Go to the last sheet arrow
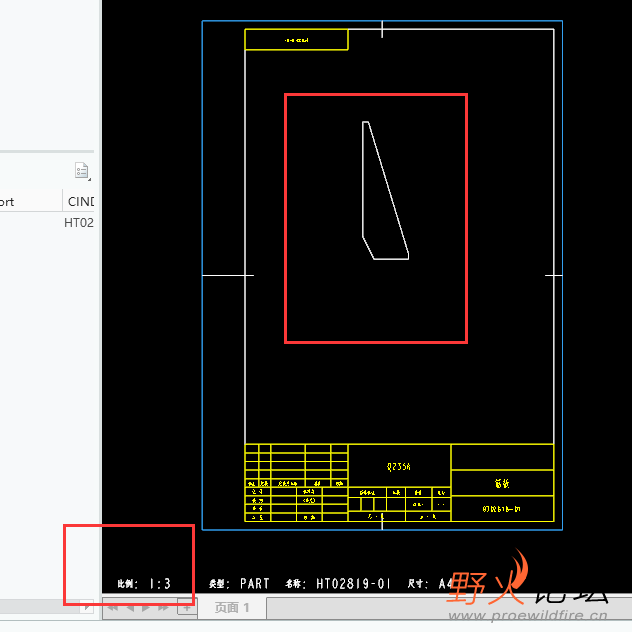Screen dimensions: 632x632 (x=163, y=607)
